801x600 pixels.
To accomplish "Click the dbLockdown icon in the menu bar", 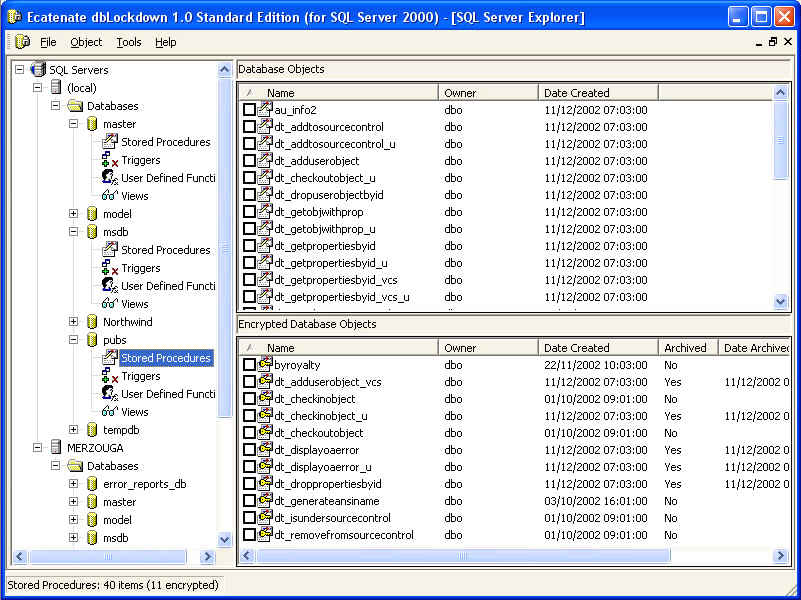I will tap(22, 42).
